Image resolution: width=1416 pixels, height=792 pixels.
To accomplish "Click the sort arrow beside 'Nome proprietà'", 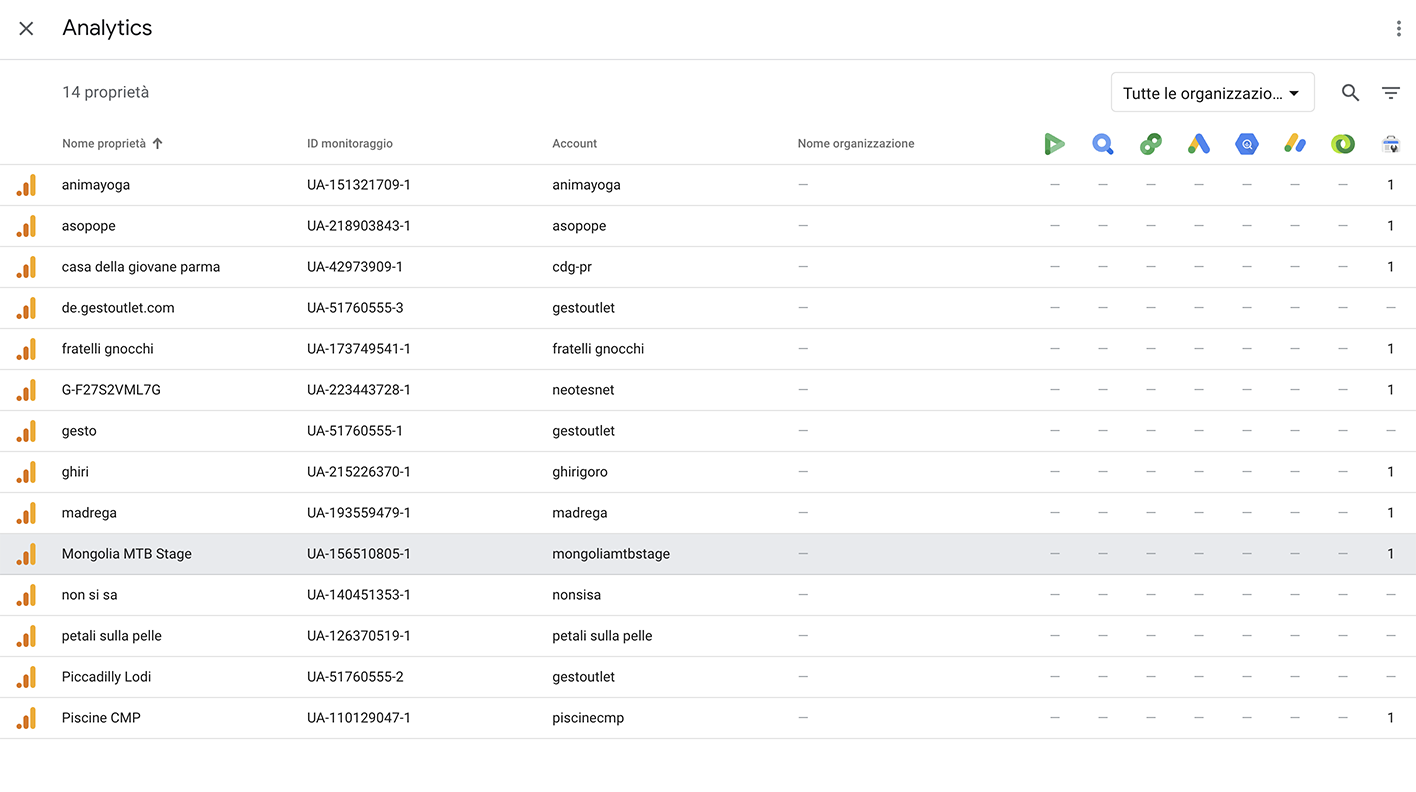I will [x=157, y=144].
